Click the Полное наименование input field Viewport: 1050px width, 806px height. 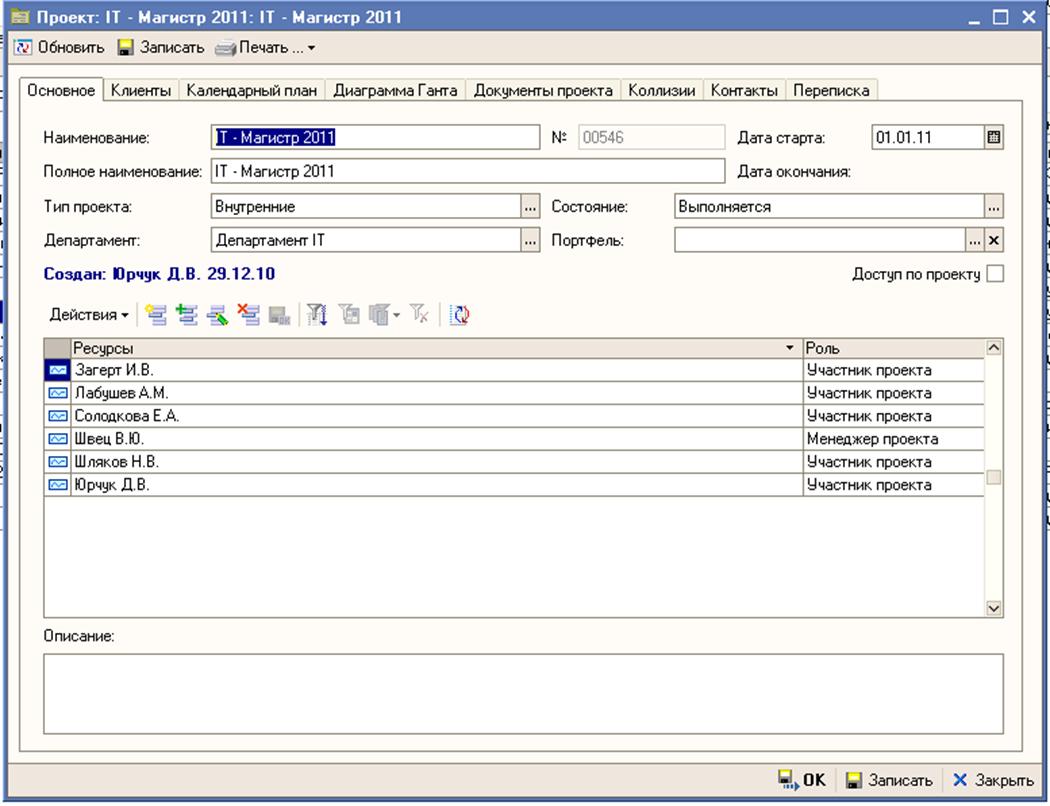pos(467,171)
